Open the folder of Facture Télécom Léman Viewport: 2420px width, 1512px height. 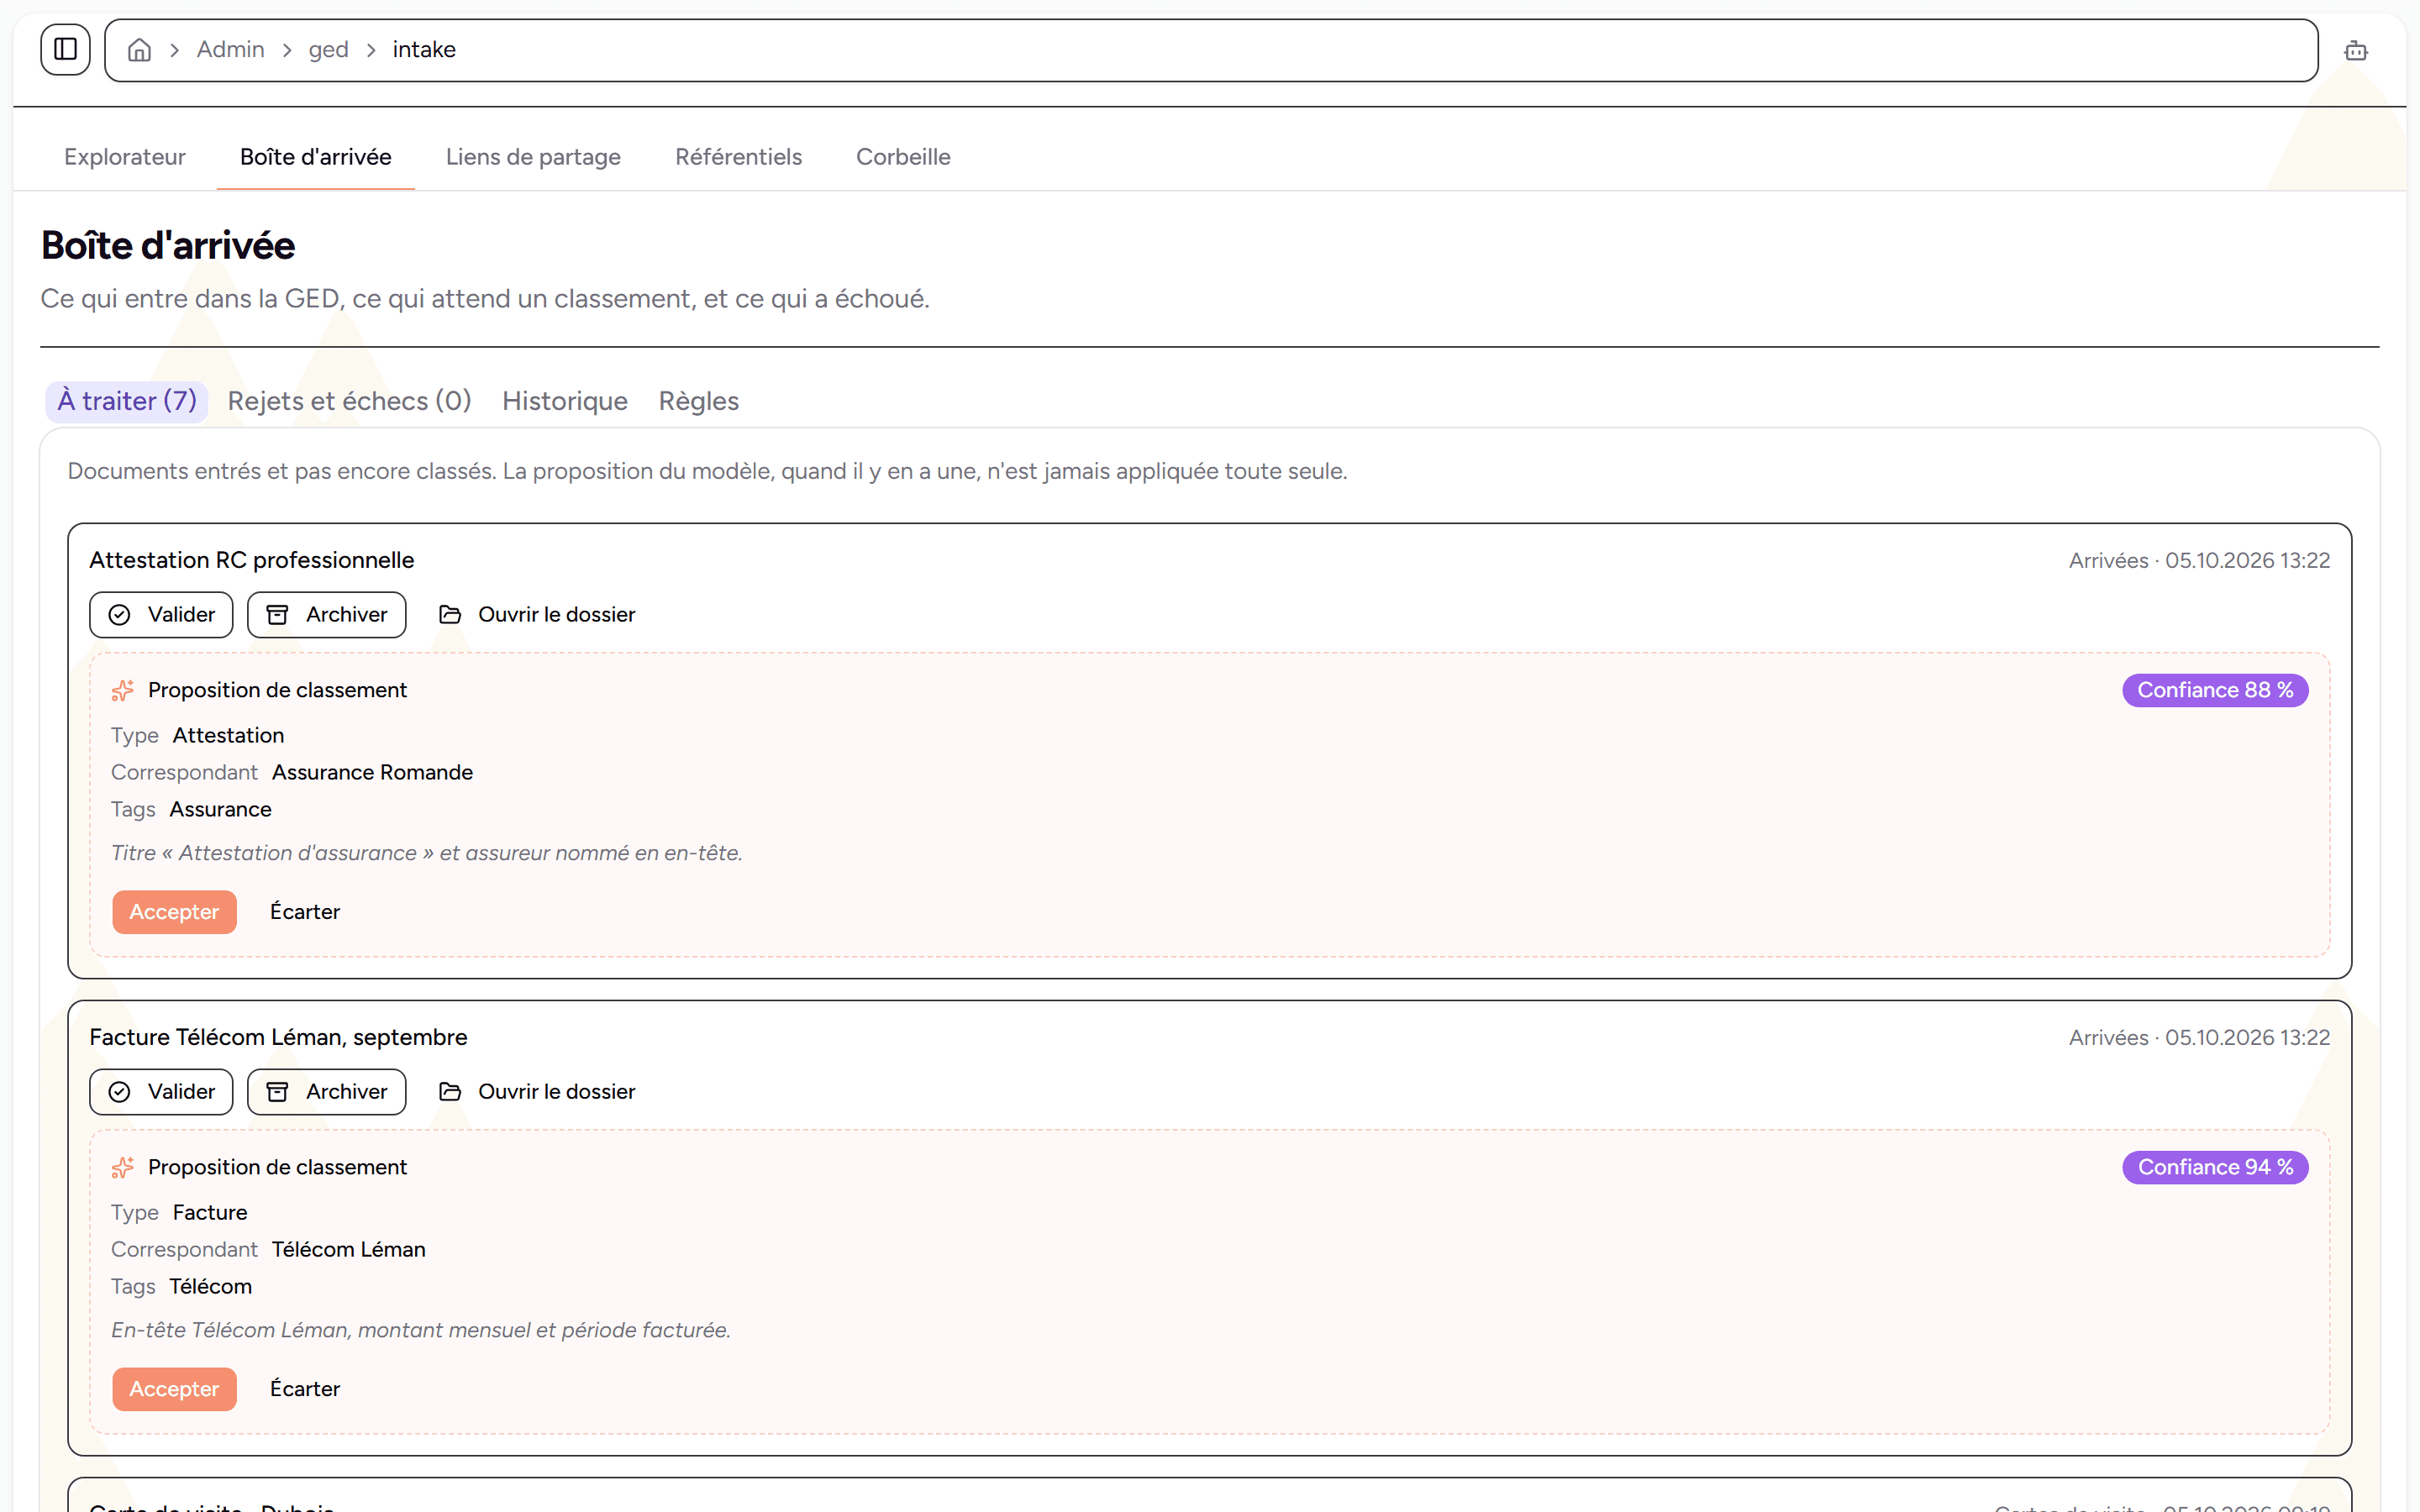coord(537,1091)
